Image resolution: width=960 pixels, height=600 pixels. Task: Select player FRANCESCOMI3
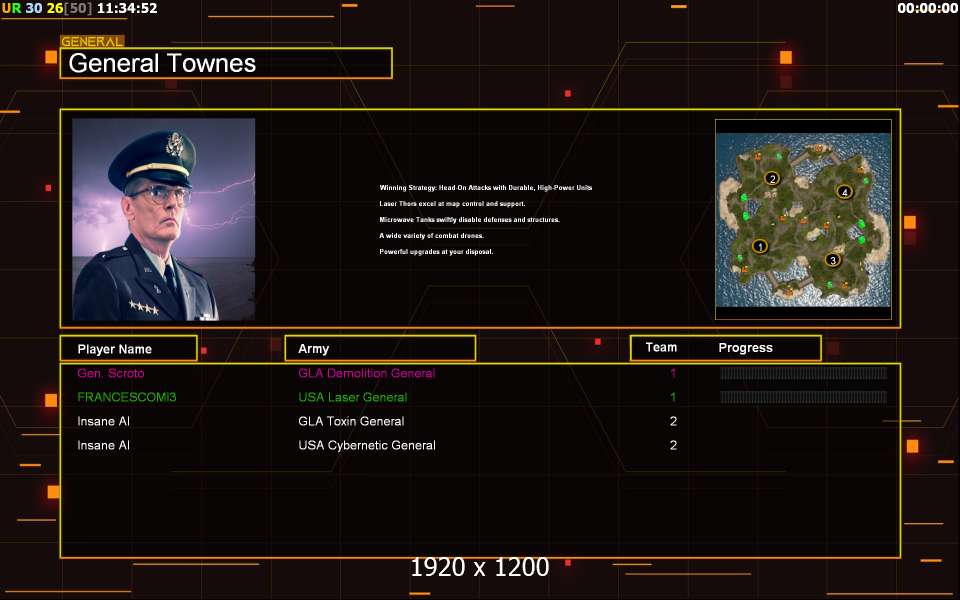127,397
